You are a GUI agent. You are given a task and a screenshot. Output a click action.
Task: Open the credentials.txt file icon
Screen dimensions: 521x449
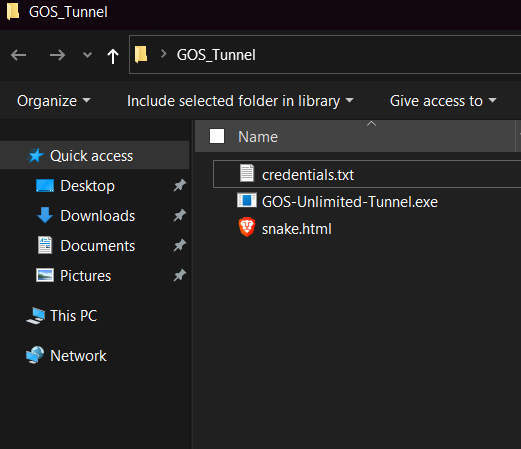click(x=247, y=173)
